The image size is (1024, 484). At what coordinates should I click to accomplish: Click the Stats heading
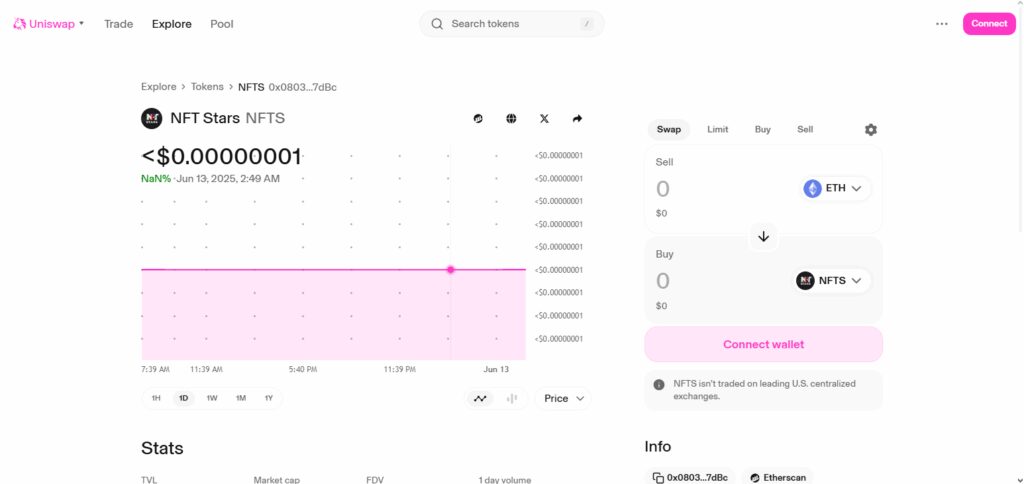162,448
